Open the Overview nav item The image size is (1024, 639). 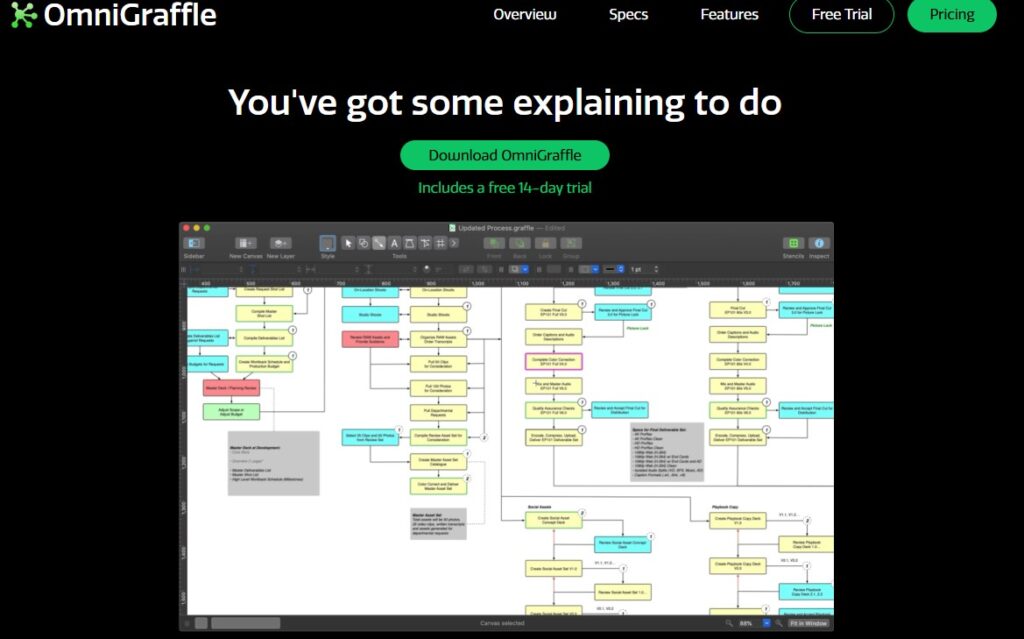click(x=525, y=15)
